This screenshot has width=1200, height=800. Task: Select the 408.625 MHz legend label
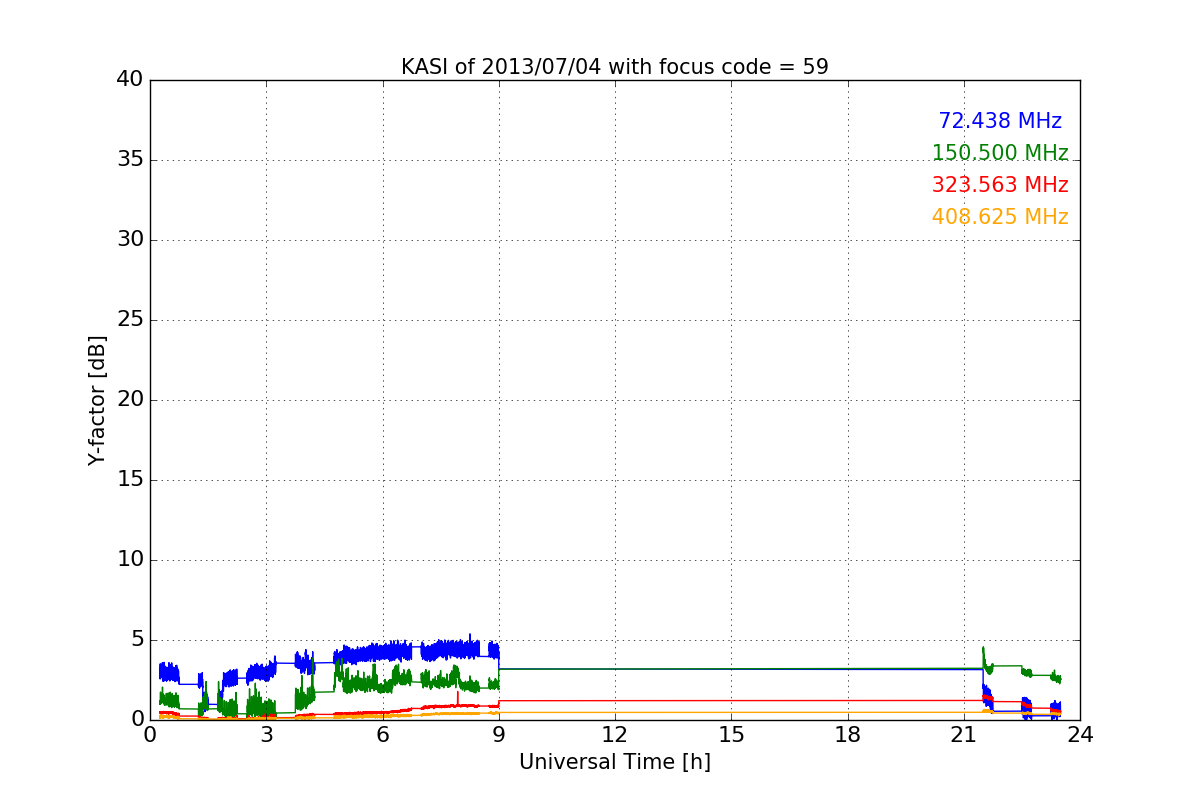point(1000,217)
